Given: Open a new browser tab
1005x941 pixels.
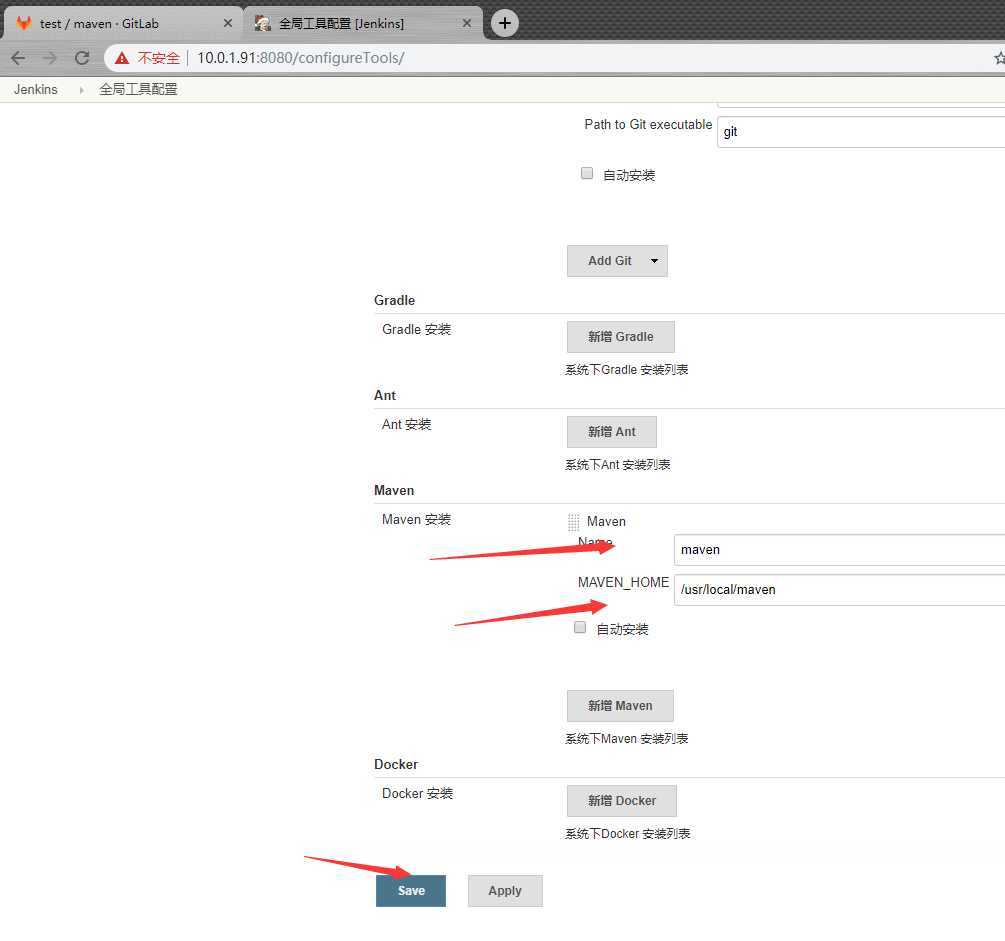Looking at the screenshot, I should (x=505, y=23).
